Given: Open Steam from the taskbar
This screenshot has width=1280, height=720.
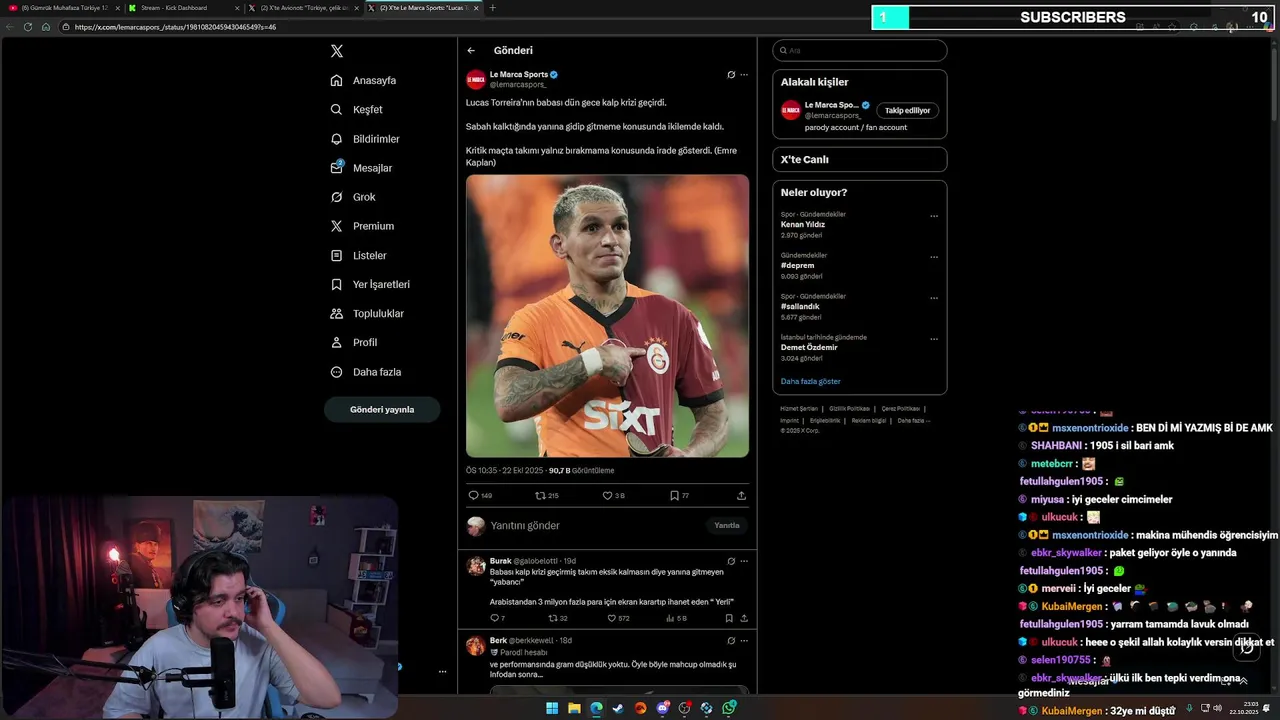Looking at the screenshot, I should point(618,708).
